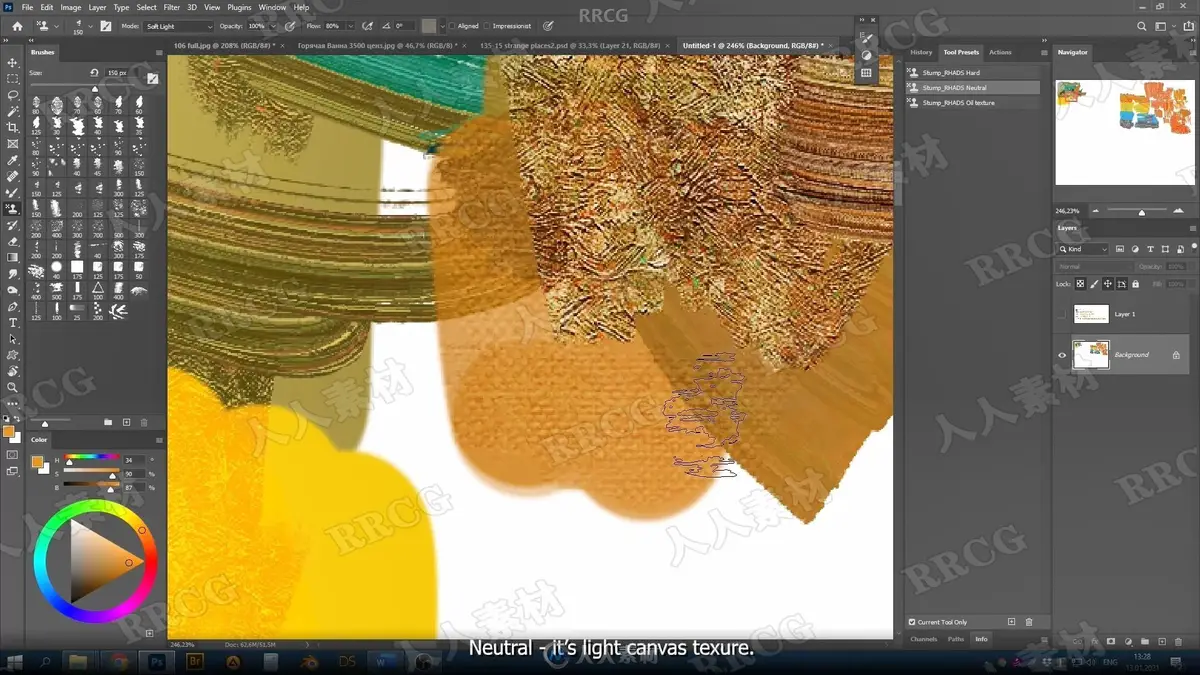The height and width of the screenshot is (675, 1200).
Task: Open the brush settings panel toggle
Action: coord(106,26)
